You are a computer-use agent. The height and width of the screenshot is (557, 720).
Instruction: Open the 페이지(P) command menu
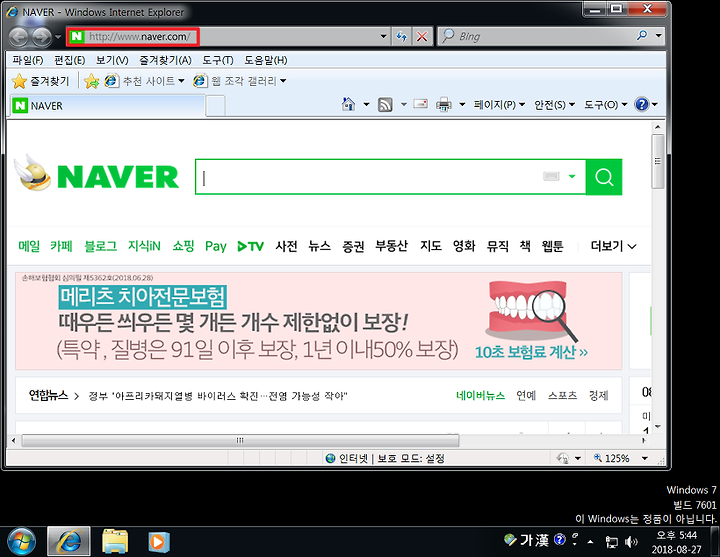click(x=499, y=105)
